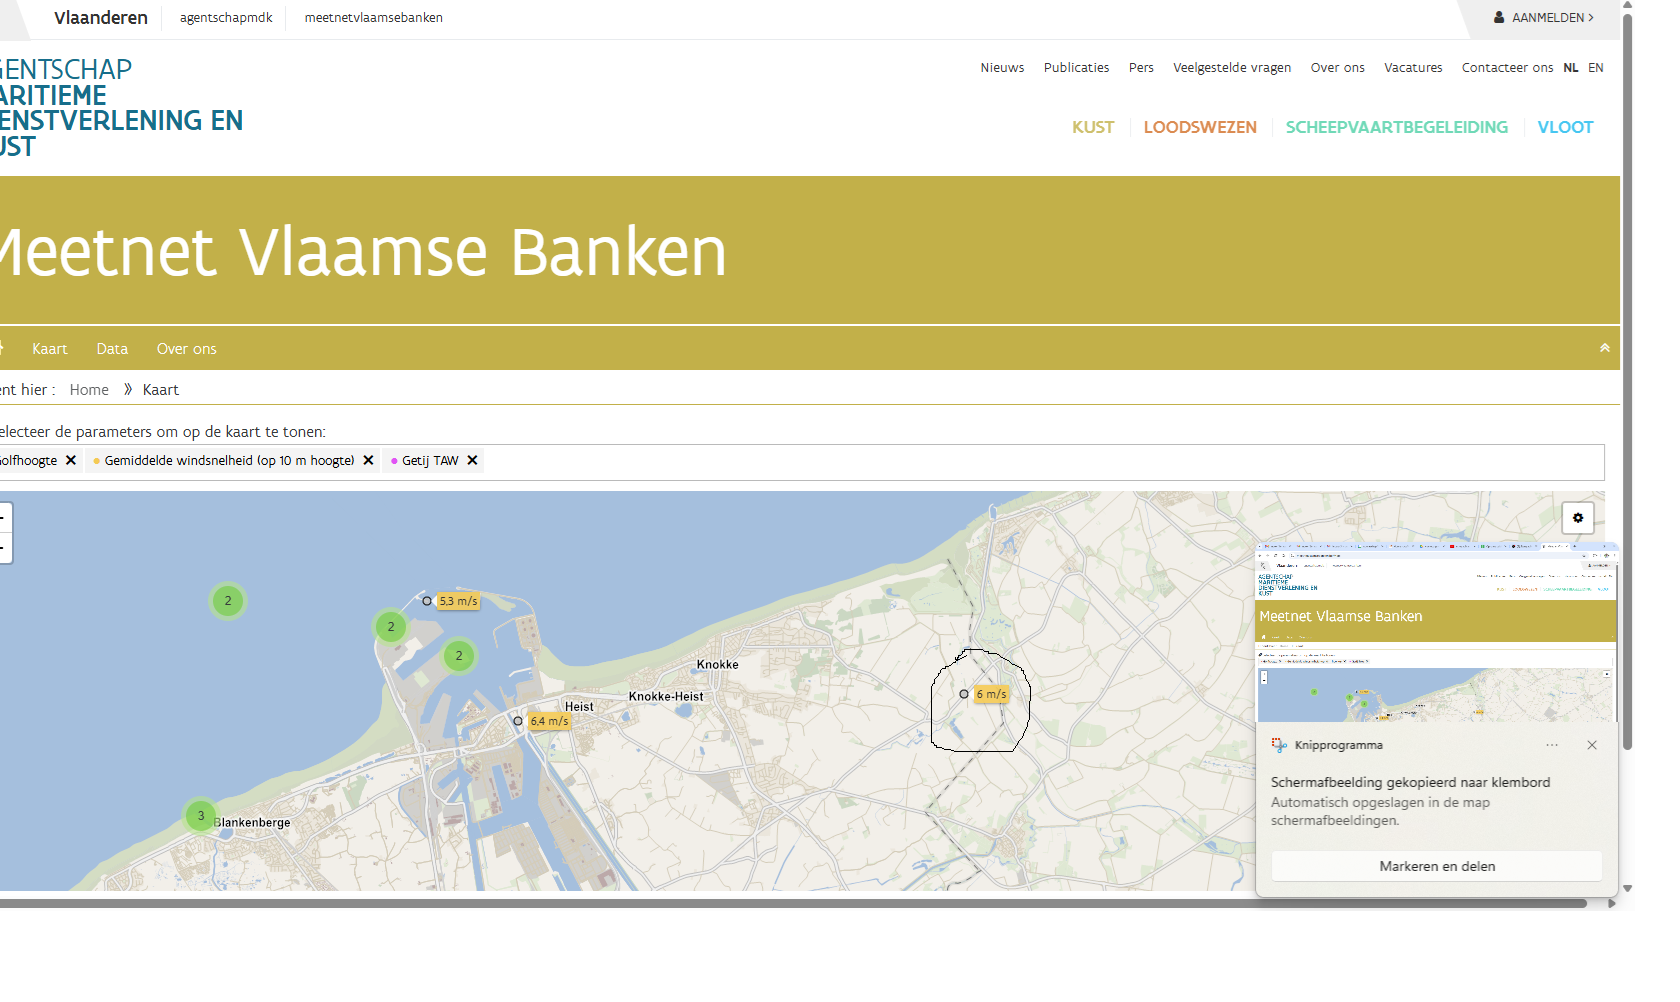Select the 6,4 m/s station near Heist
The image size is (1680, 1002).
point(518,721)
